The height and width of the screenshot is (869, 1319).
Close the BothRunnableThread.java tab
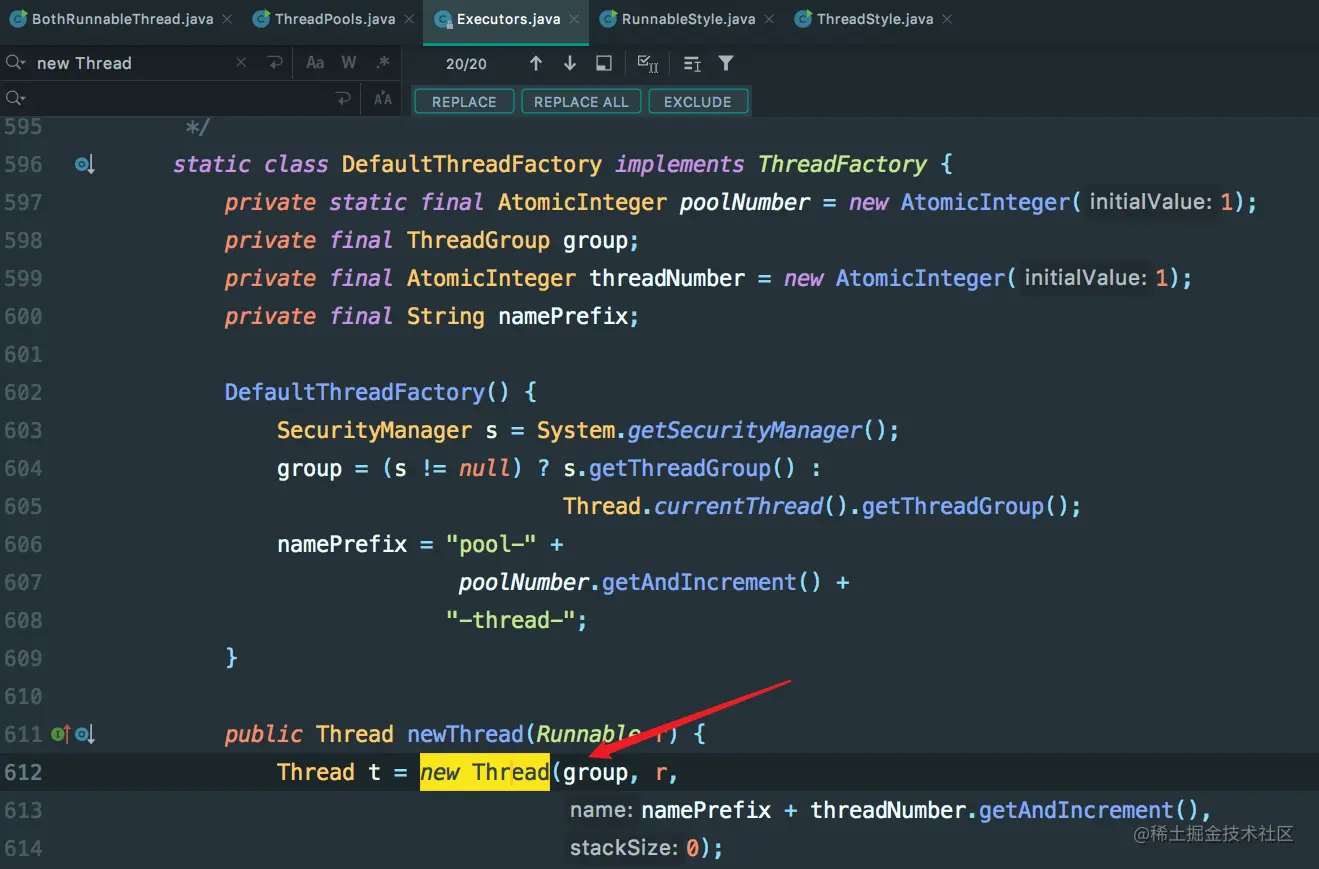(x=227, y=19)
